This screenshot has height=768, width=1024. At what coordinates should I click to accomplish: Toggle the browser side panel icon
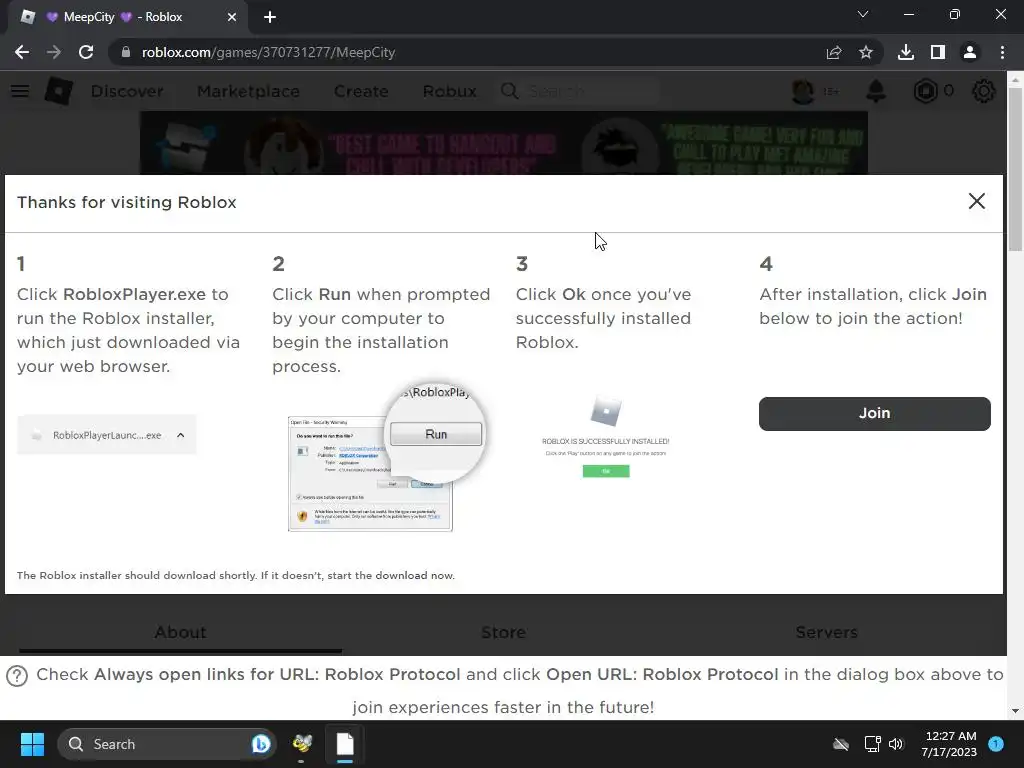click(938, 52)
